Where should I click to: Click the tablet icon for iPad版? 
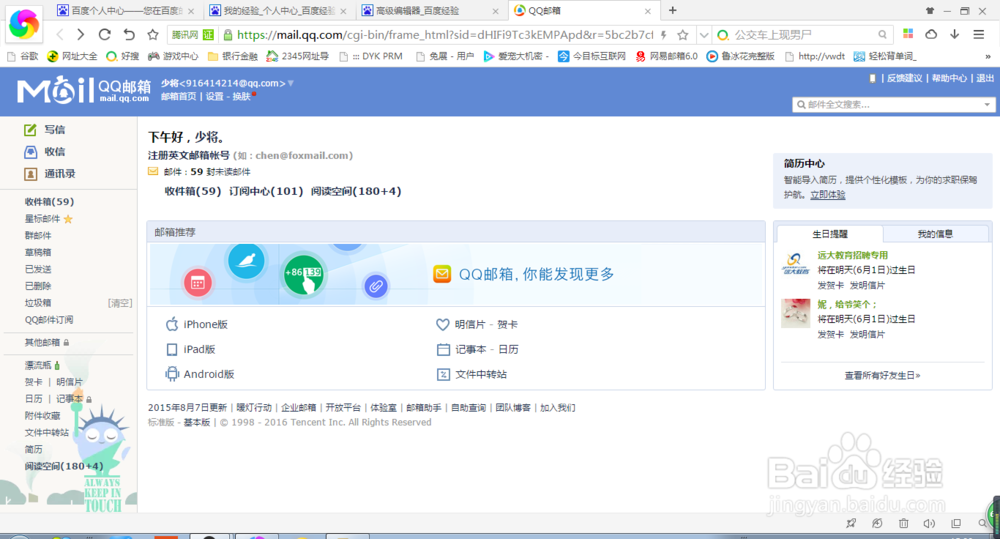(172, 350)
